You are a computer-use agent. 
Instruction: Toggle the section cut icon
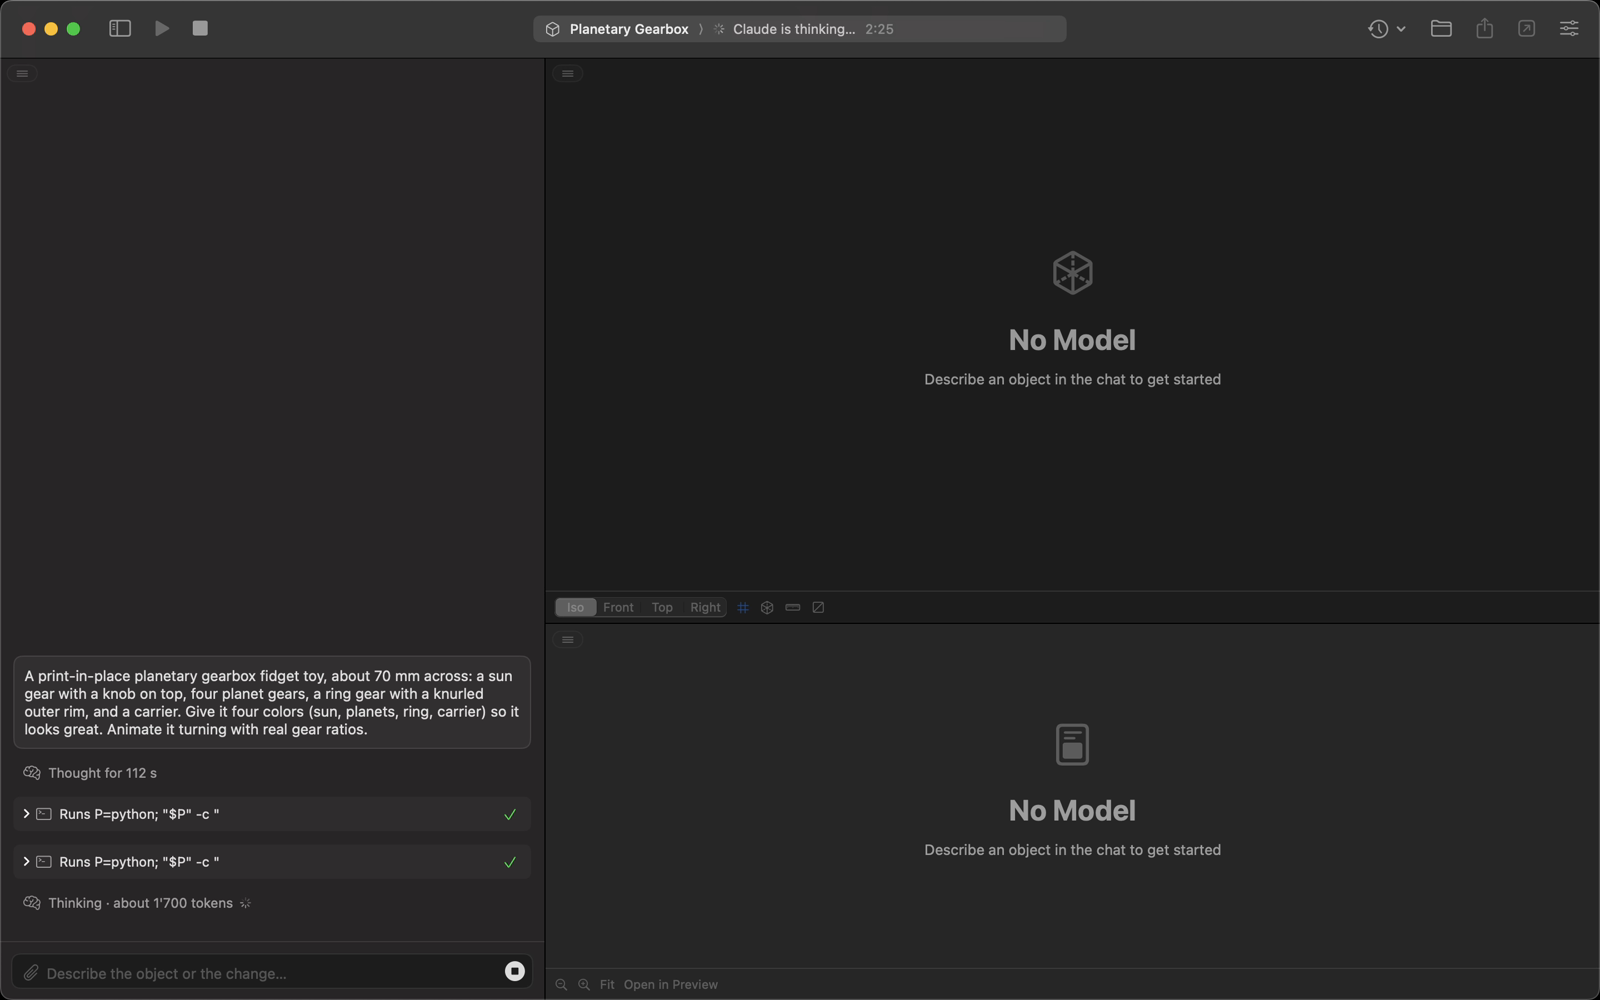pos(818,607)
